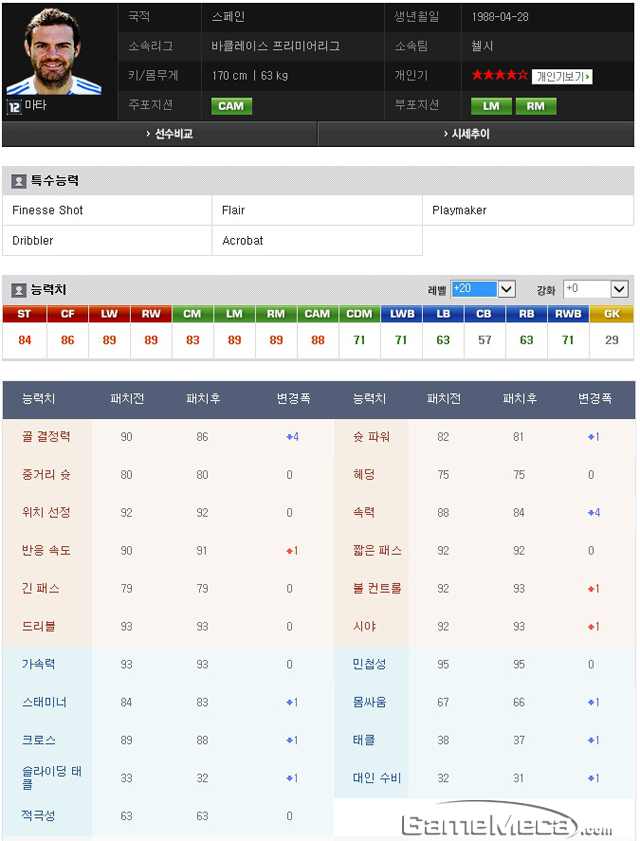Click the 스태미너 stat row label

pos(44,702)
